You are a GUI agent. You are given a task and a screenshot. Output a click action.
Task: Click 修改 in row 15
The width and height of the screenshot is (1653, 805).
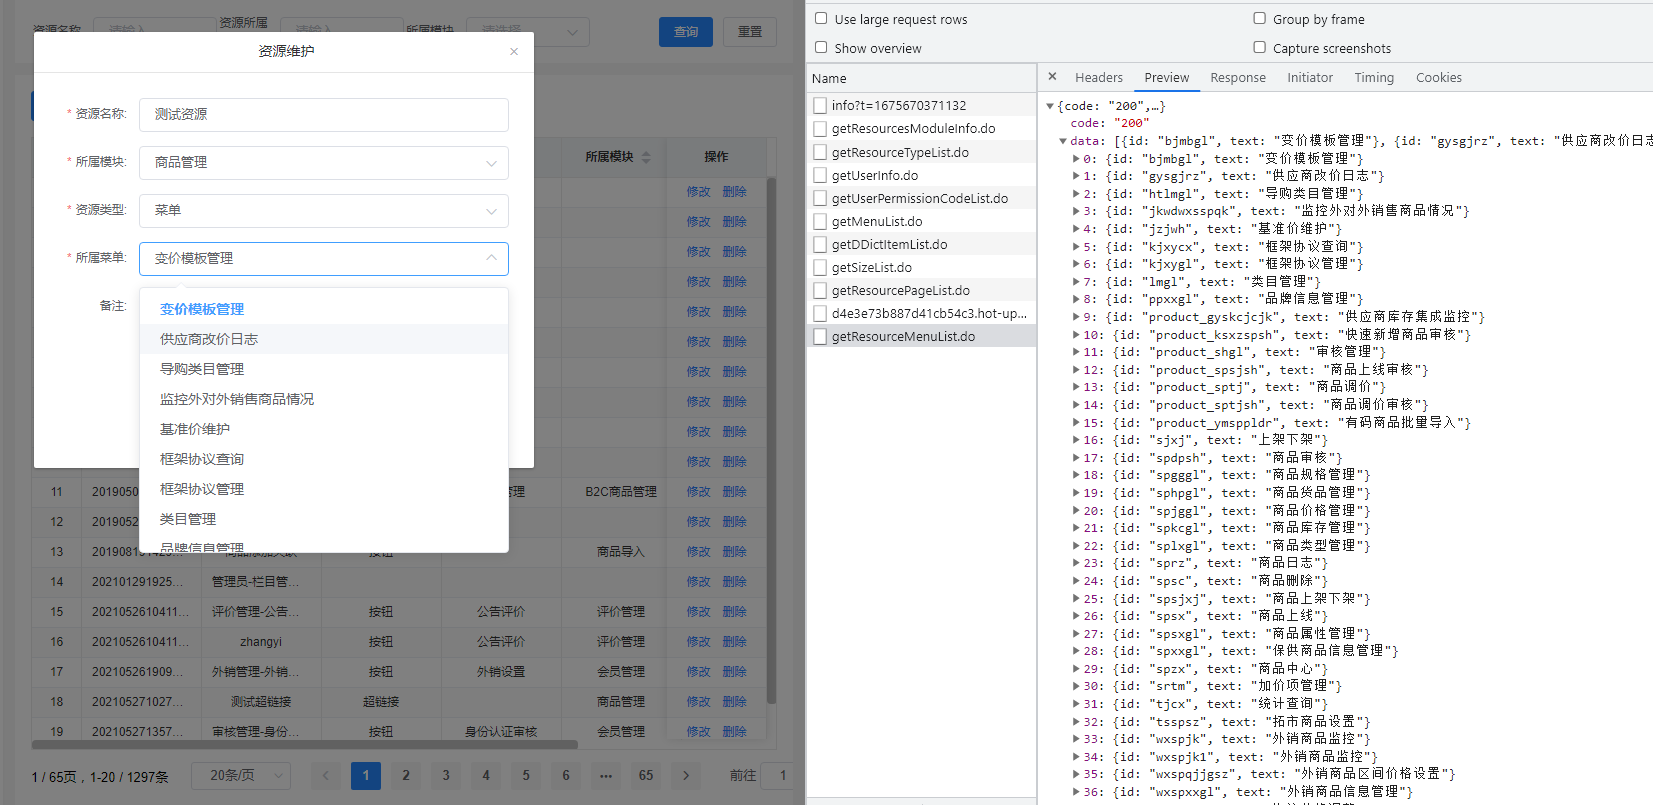(x=698, y=612)
